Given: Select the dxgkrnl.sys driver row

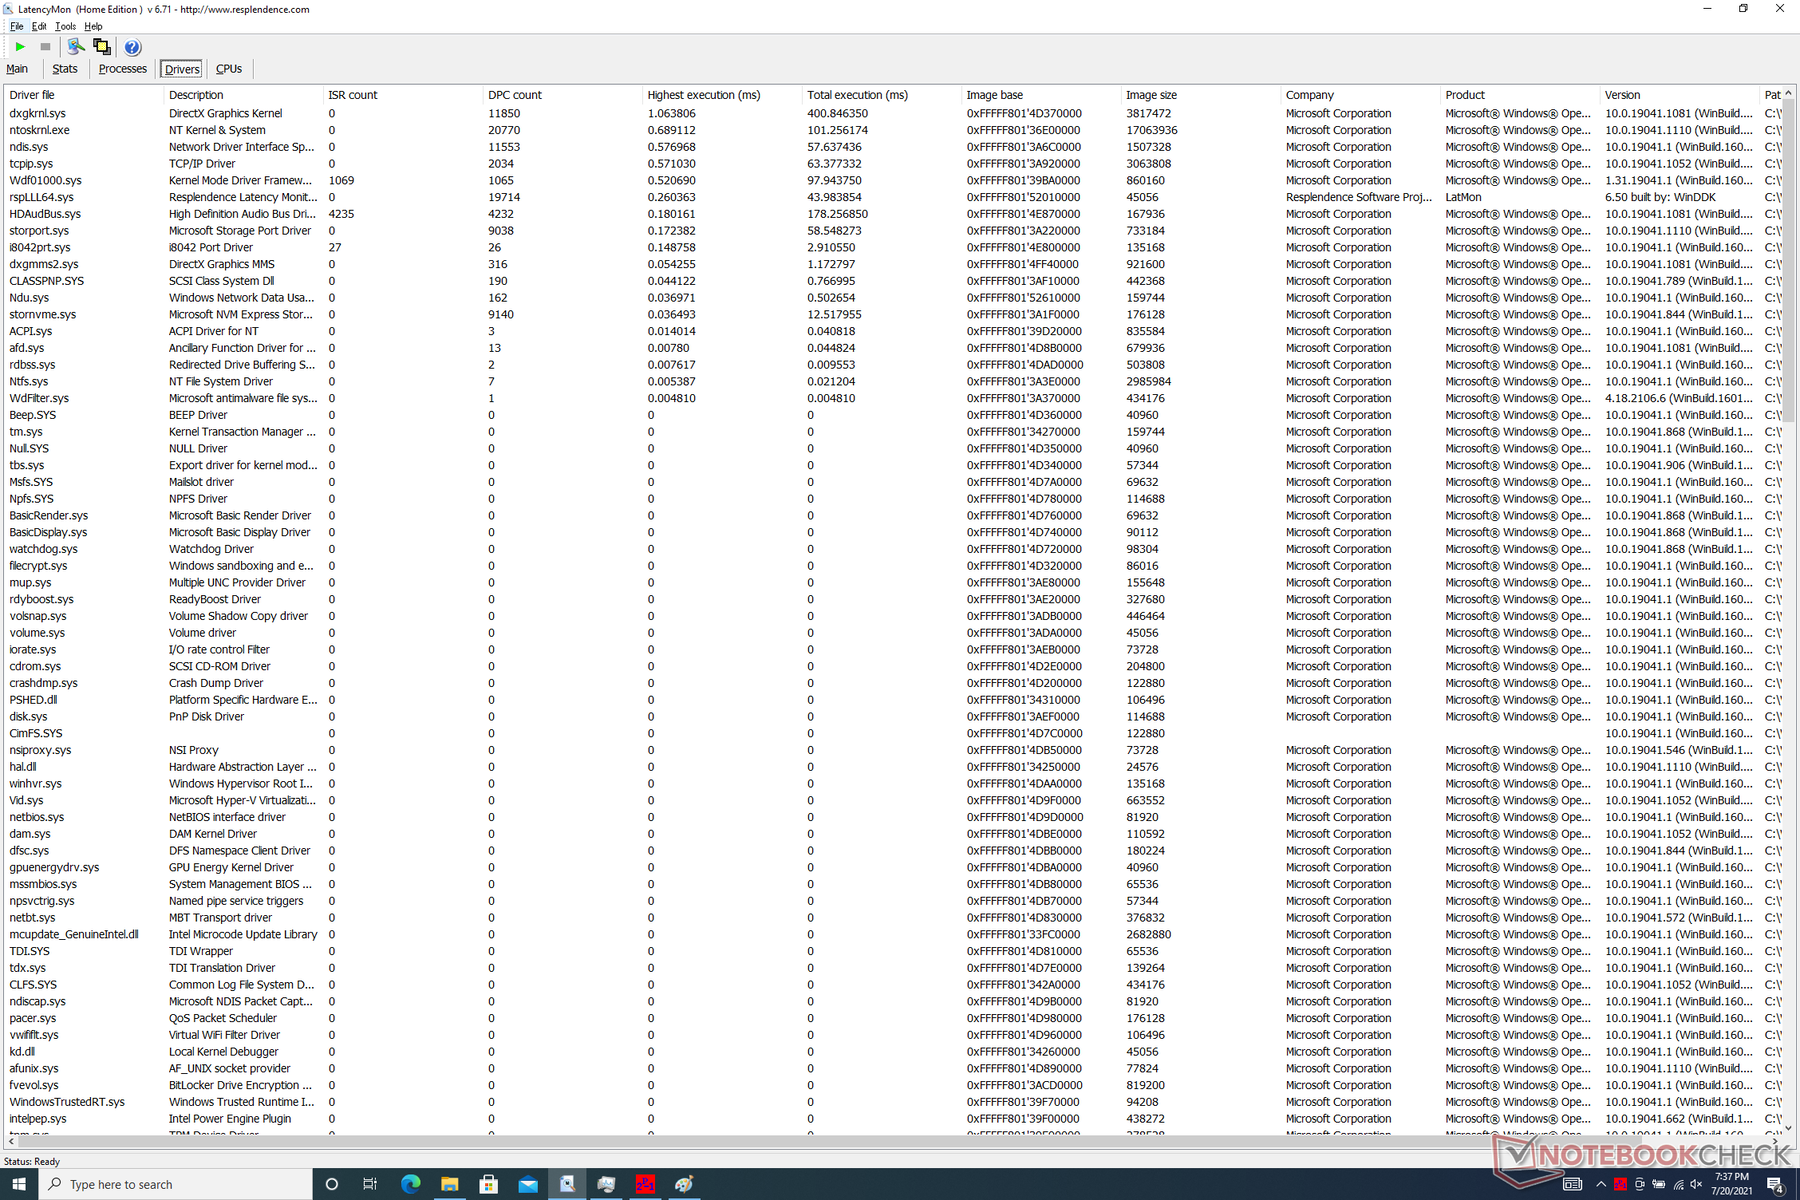Looking at the screenshot, I should tap(892, 113).
